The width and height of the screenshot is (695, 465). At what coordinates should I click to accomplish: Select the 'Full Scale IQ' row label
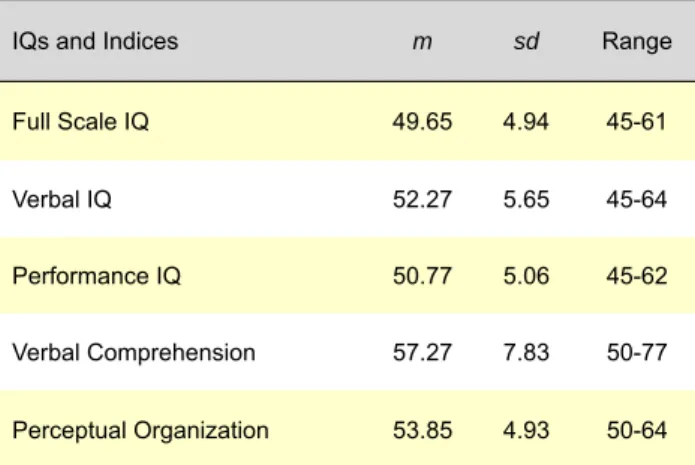(x=81, y=121)
